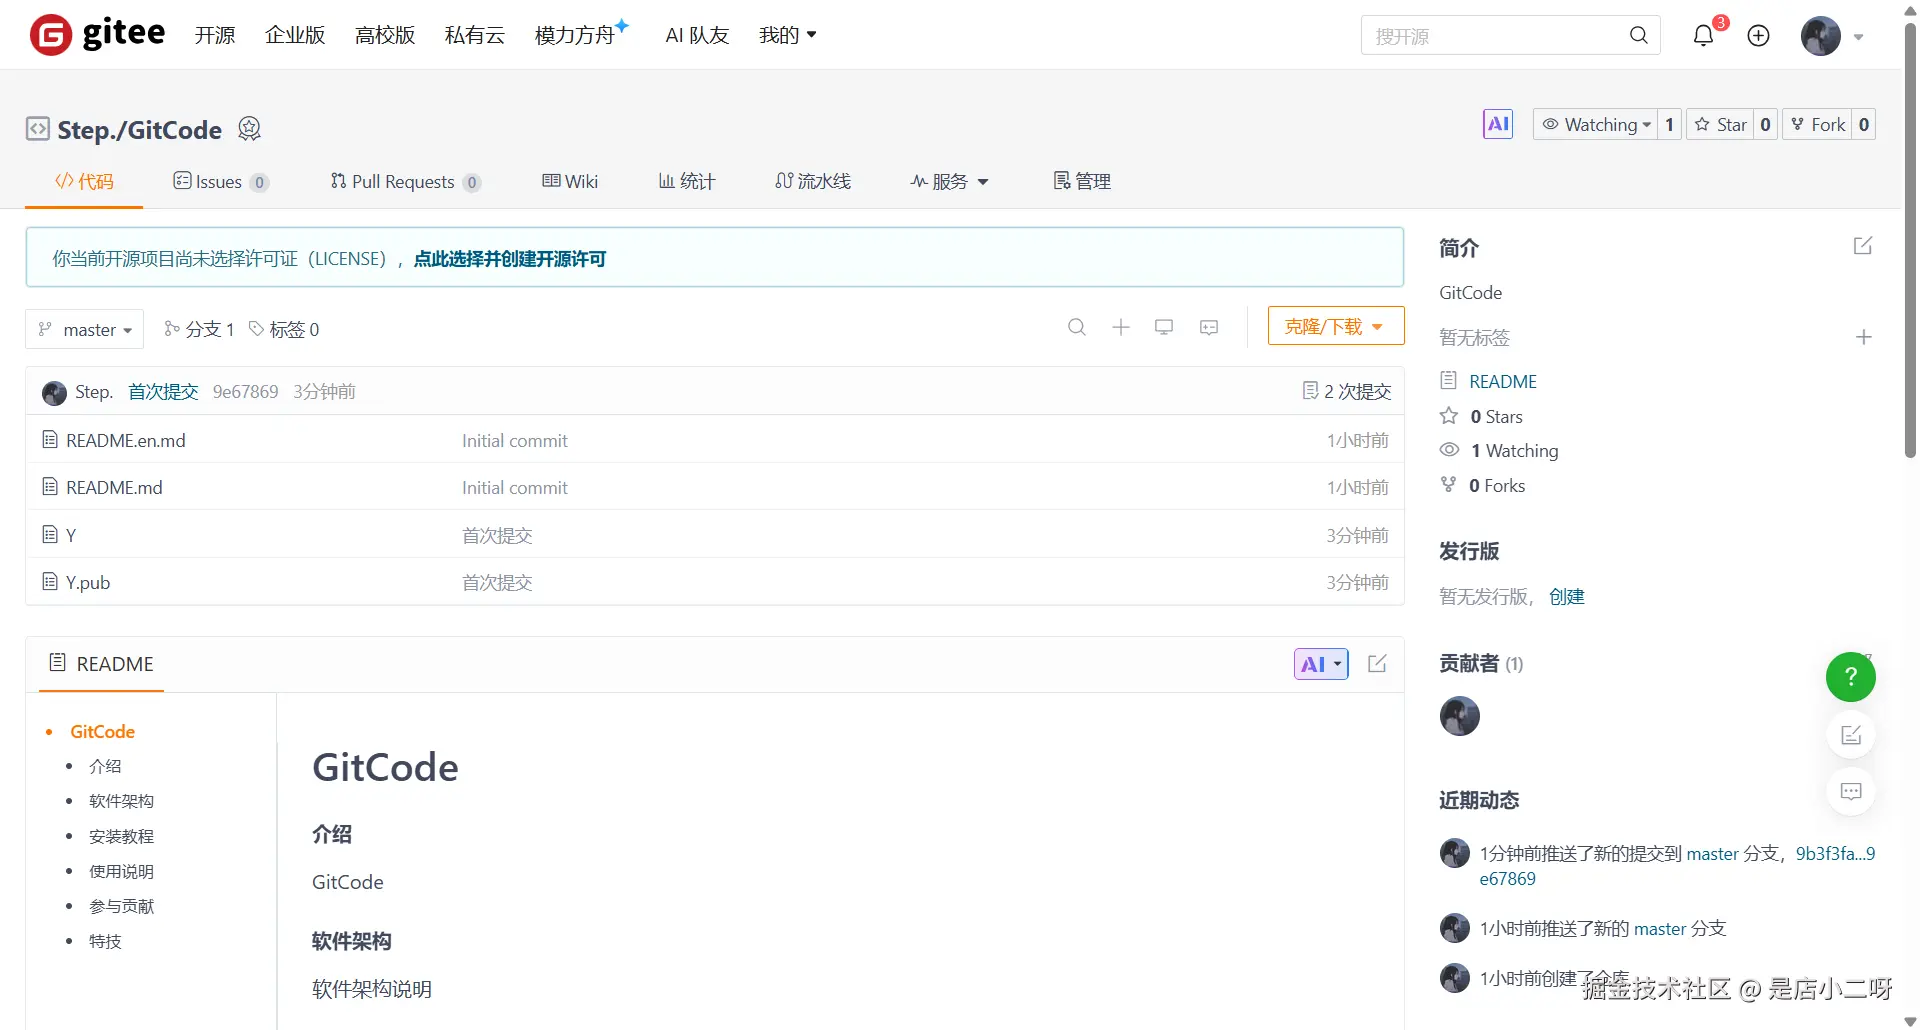Open the README AI dropdown
The width and height of the screenshot is (1920, 1030).
(1321, 664)
